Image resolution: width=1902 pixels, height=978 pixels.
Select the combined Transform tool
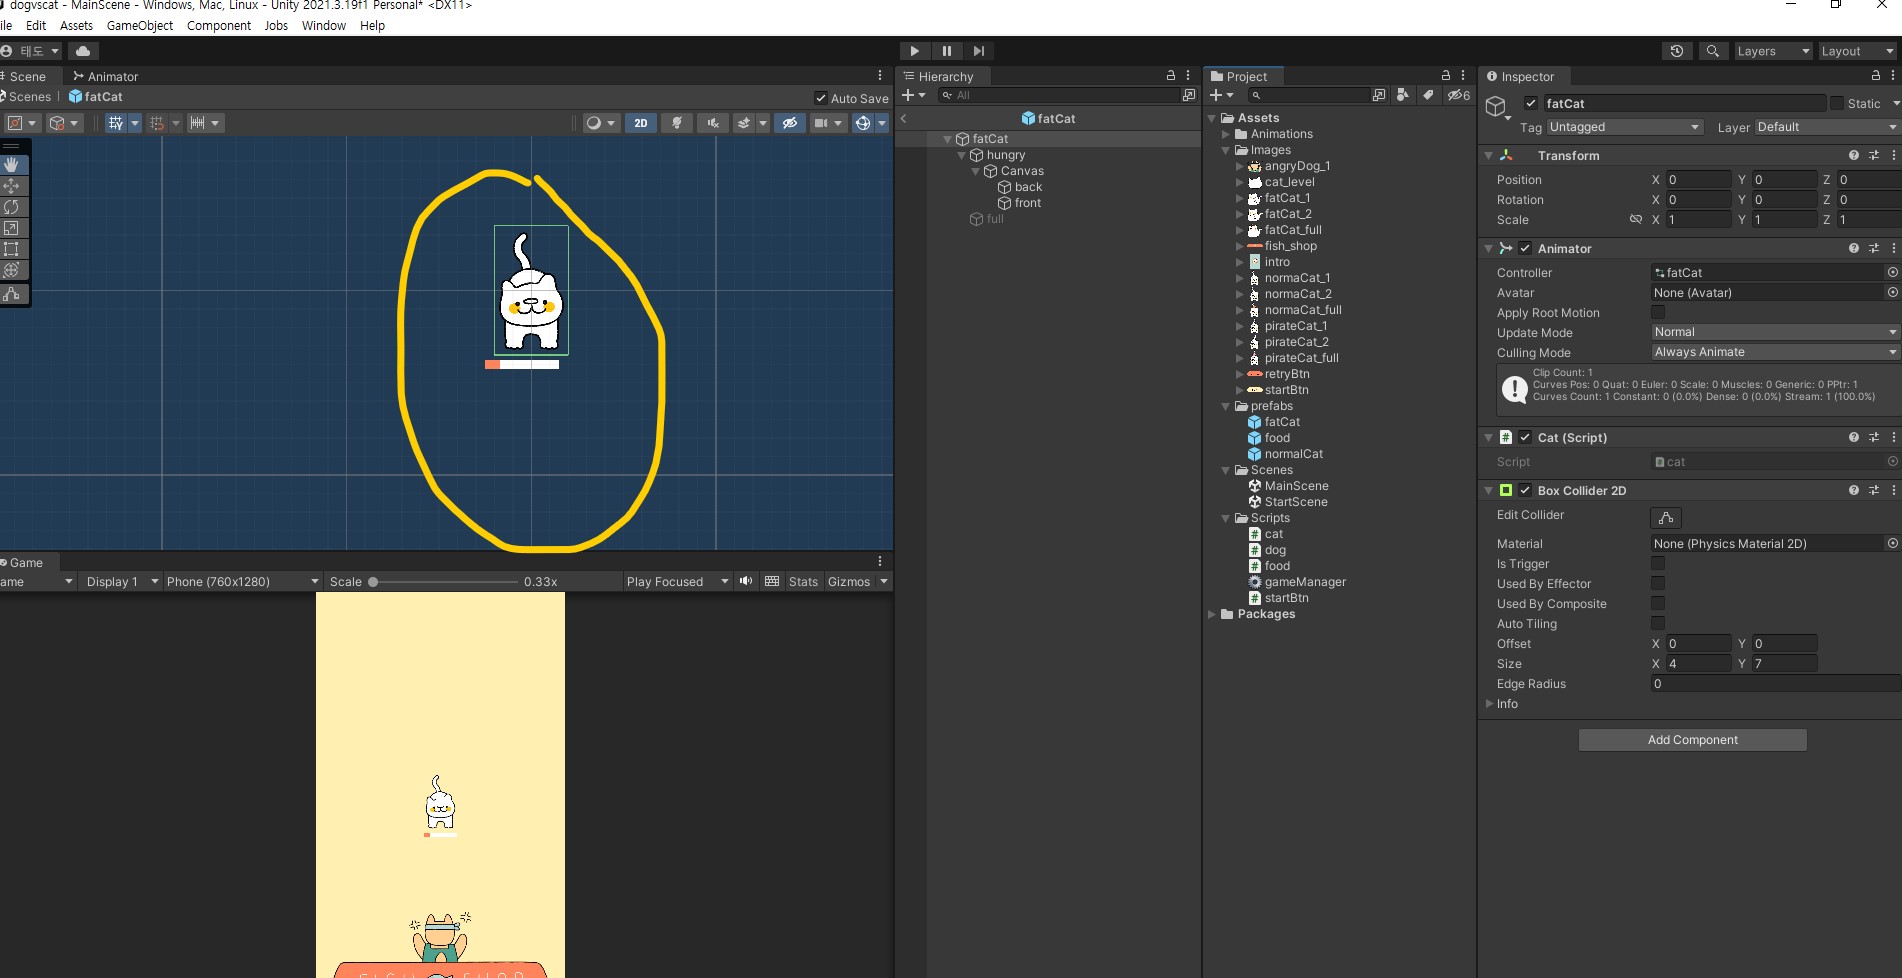click(x=12, y=270)
